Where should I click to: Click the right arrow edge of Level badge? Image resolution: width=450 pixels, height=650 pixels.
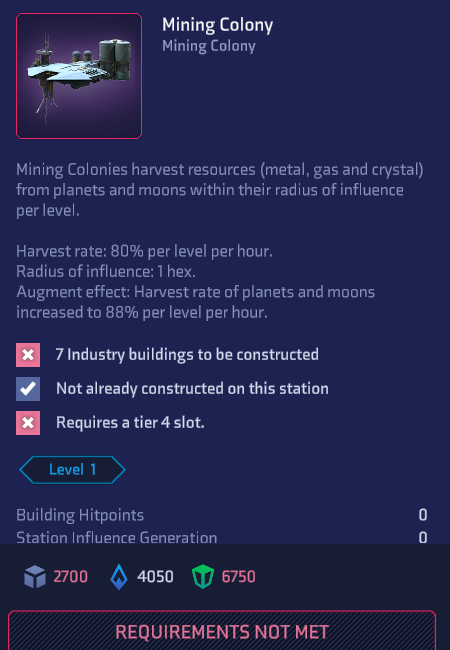coord(119,470)
